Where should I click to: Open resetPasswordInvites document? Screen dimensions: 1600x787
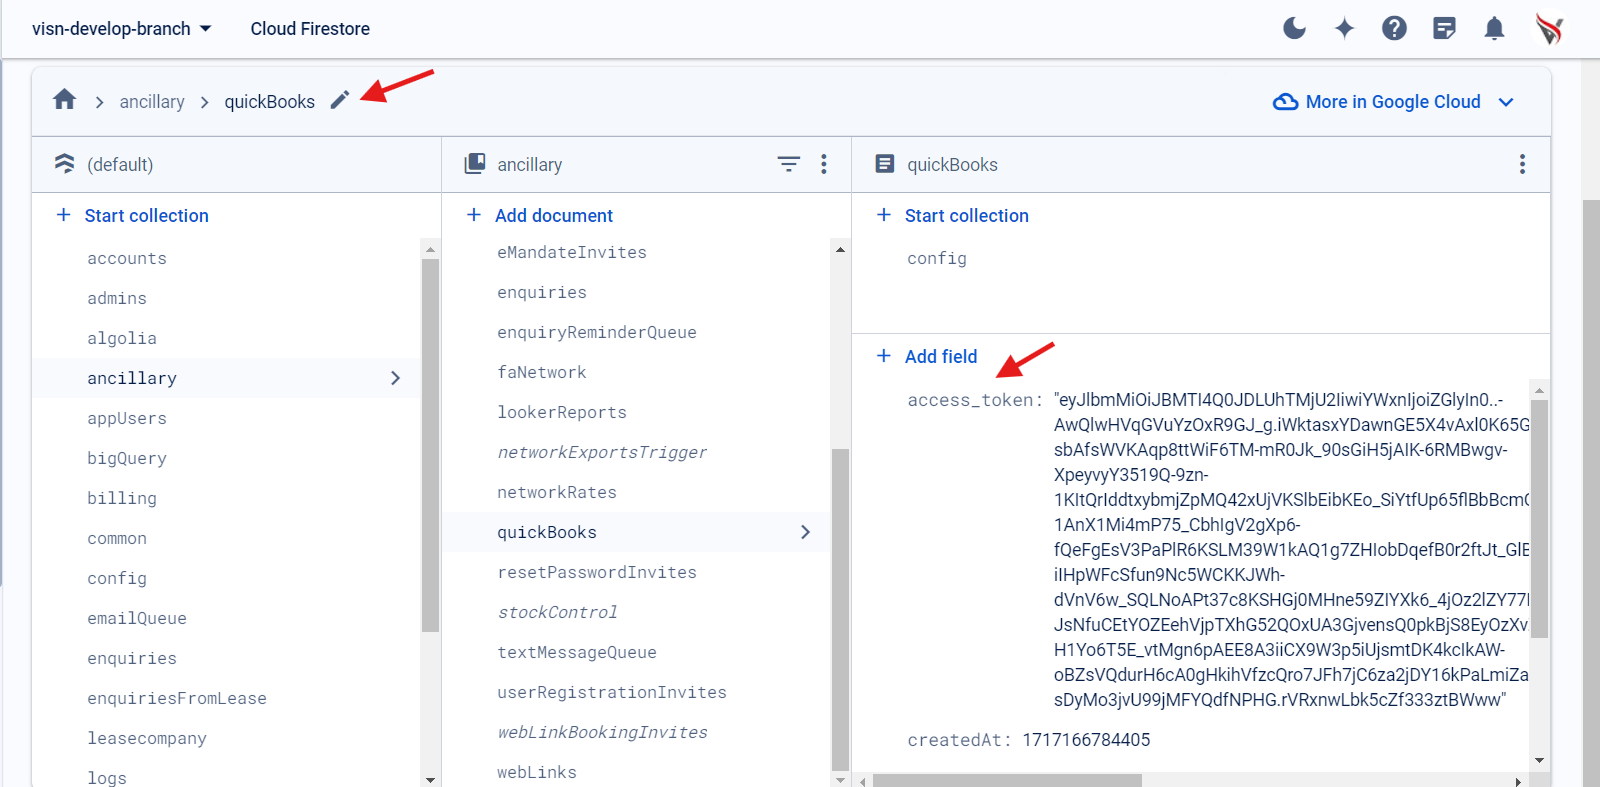click(x=597, y=572)
